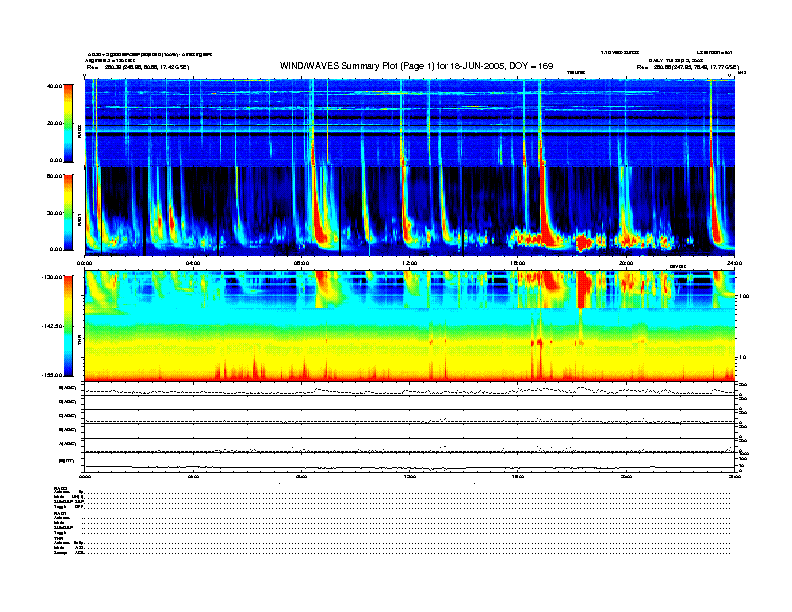Screen dimensions: 792x612
Task: Click the 16:00 tick label below RAD1
Action: point(518,263)
